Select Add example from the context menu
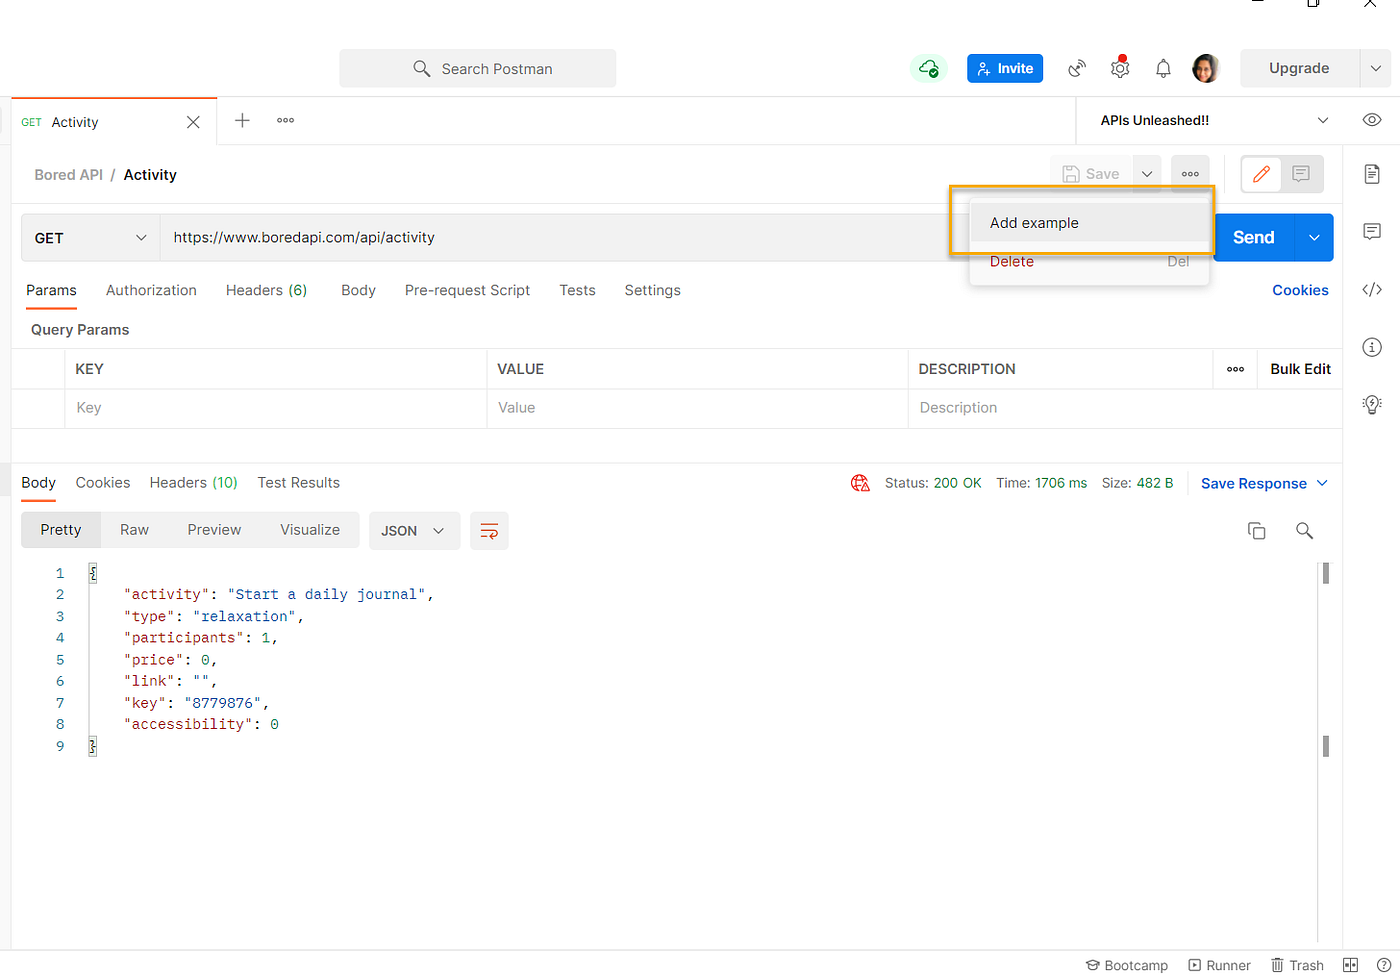 click(1033, 222)
